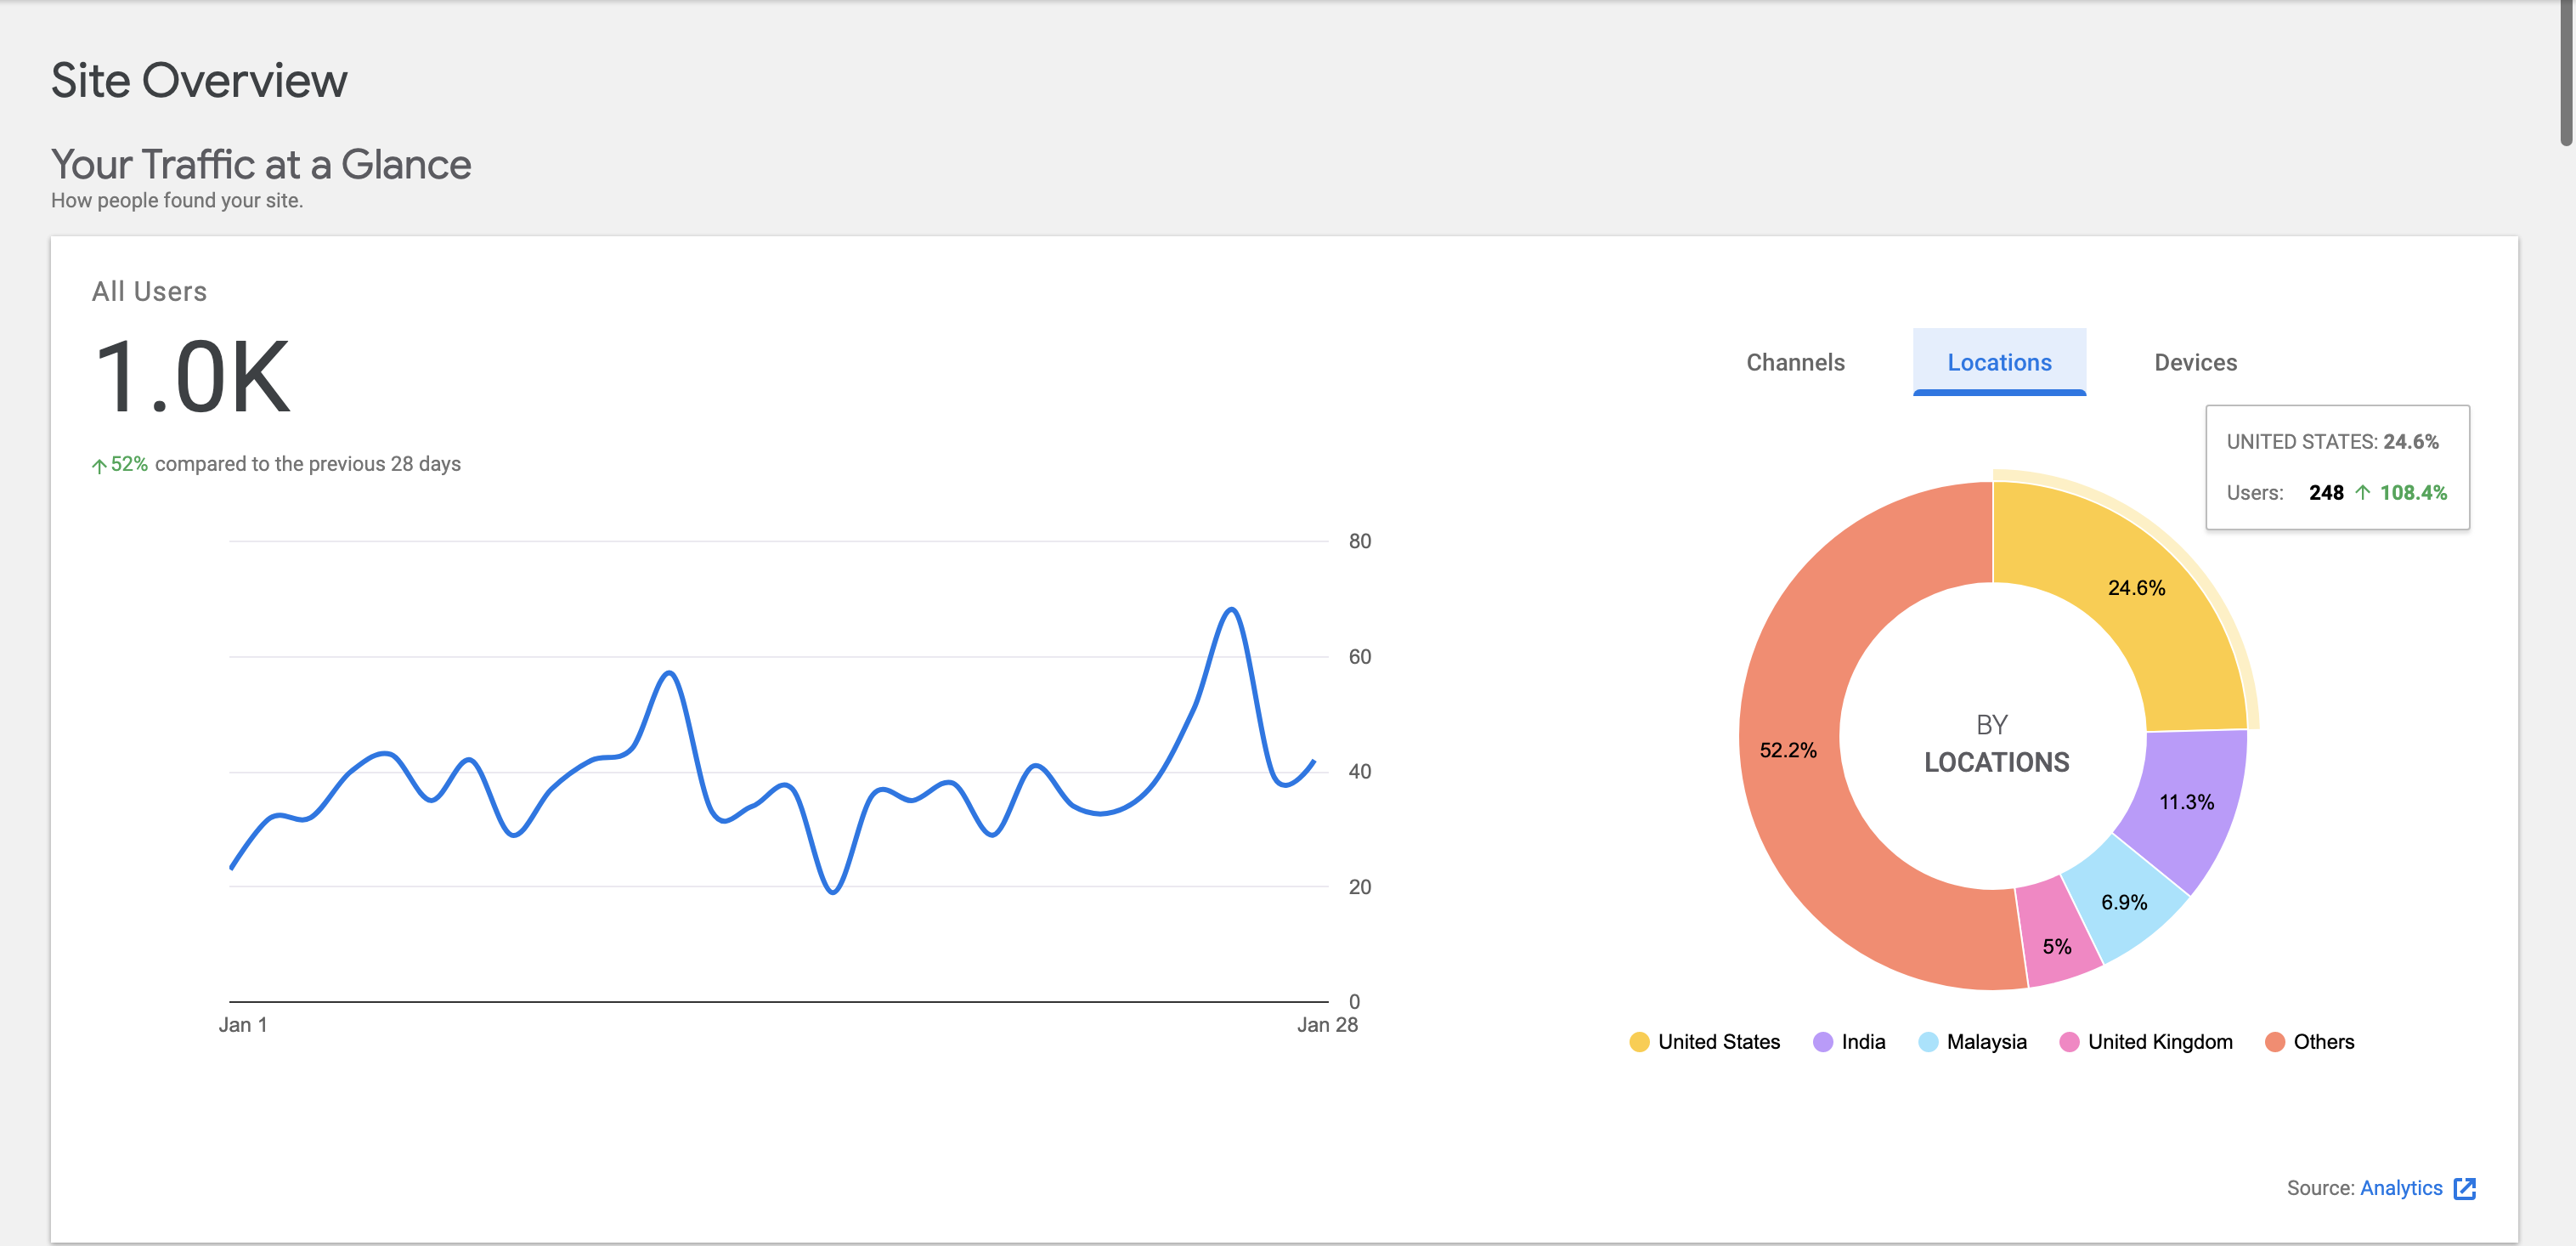Toggle the India series via legend label

pyautogui.click(x=1863, y=1041)
